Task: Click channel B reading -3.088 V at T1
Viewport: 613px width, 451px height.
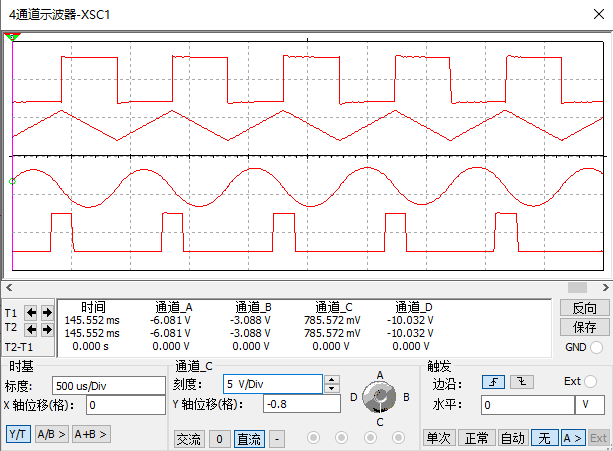Action: 250,320
